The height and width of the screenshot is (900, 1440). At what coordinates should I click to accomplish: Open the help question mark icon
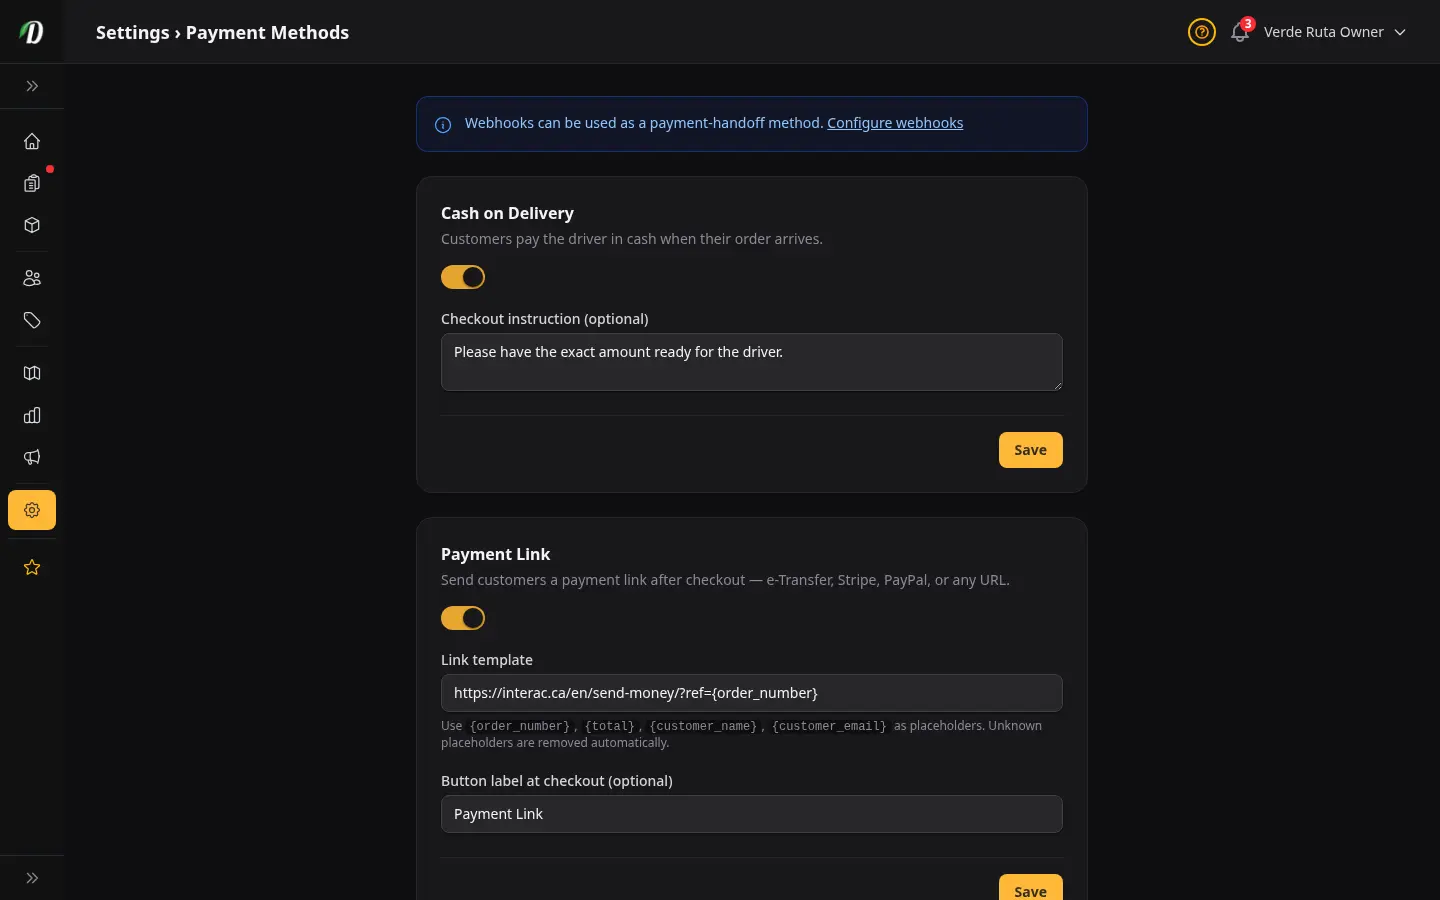tap(1202, 32)
